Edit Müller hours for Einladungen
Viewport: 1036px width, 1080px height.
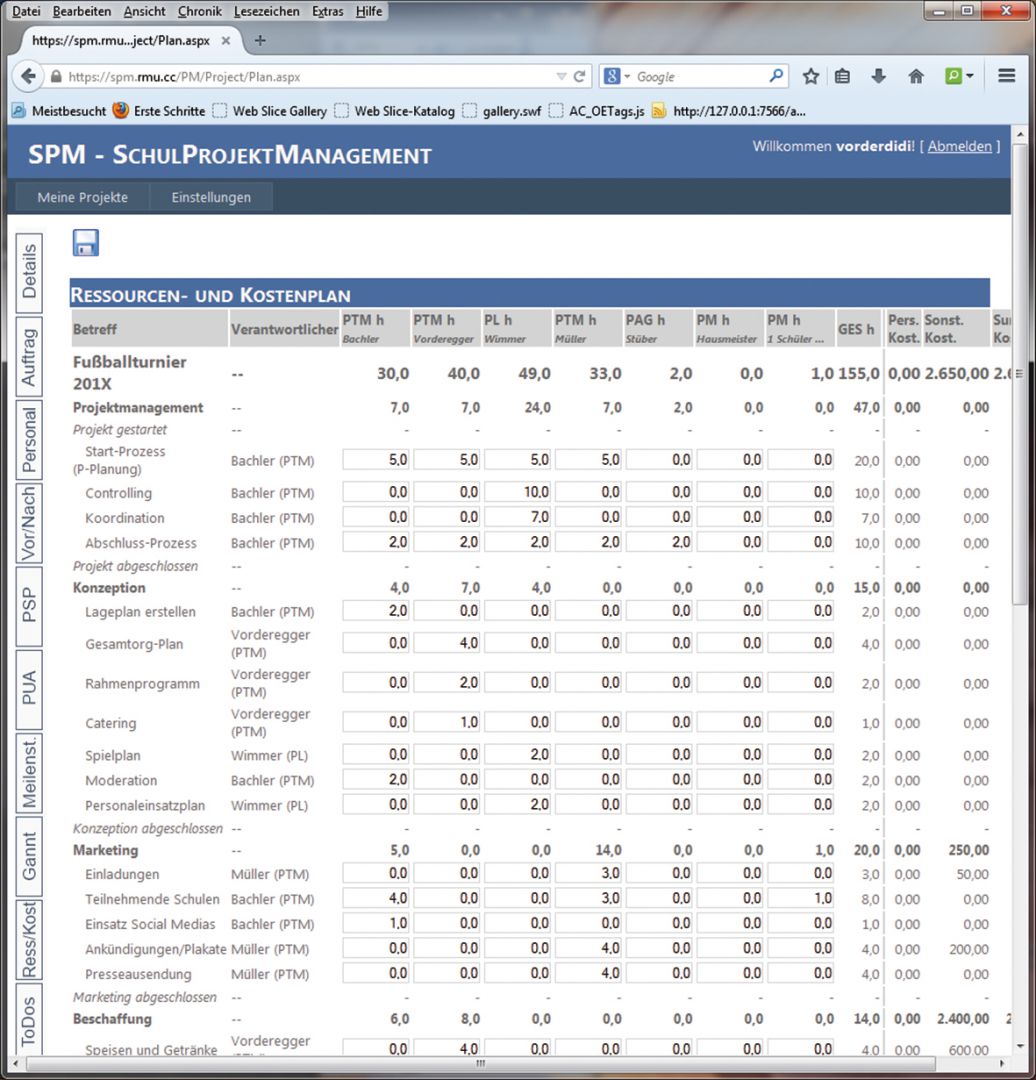[x=588, y=873]
